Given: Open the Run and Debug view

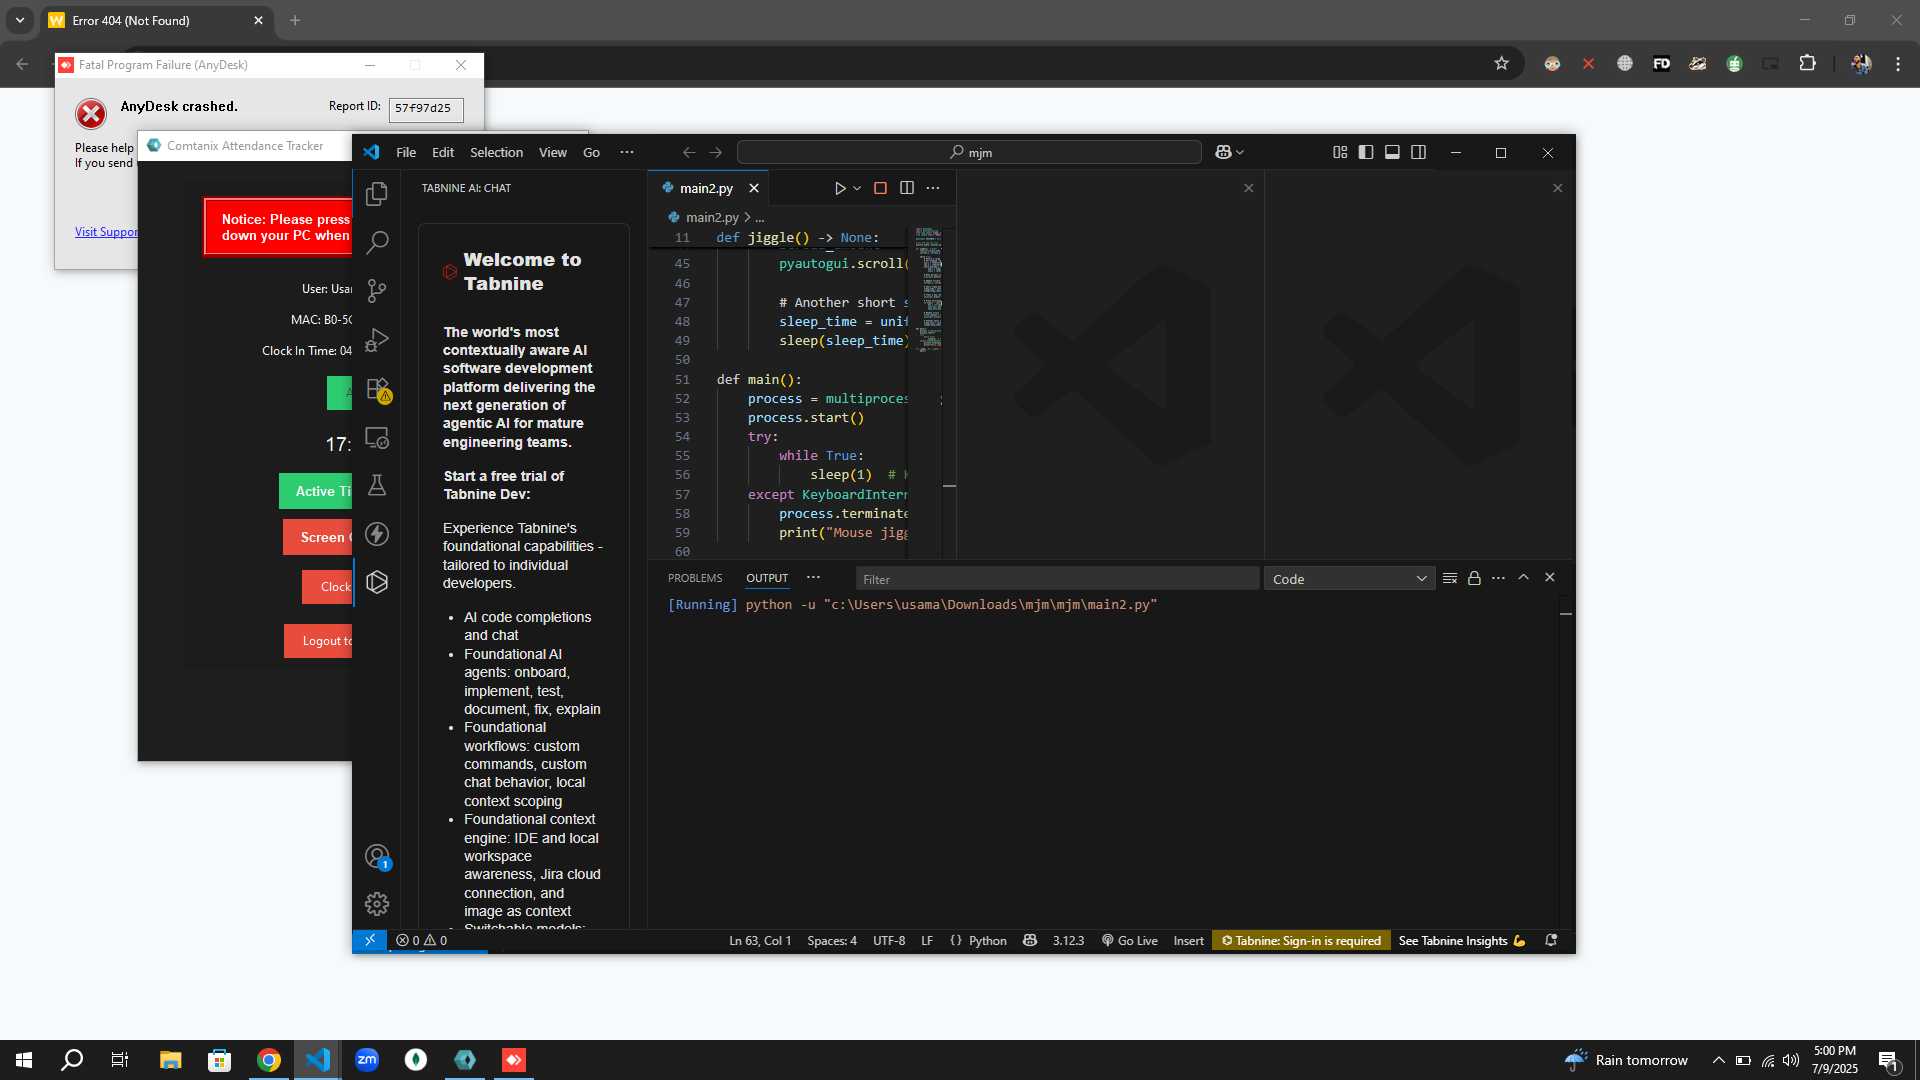Looking at the screenshot, I should [377, 340].
